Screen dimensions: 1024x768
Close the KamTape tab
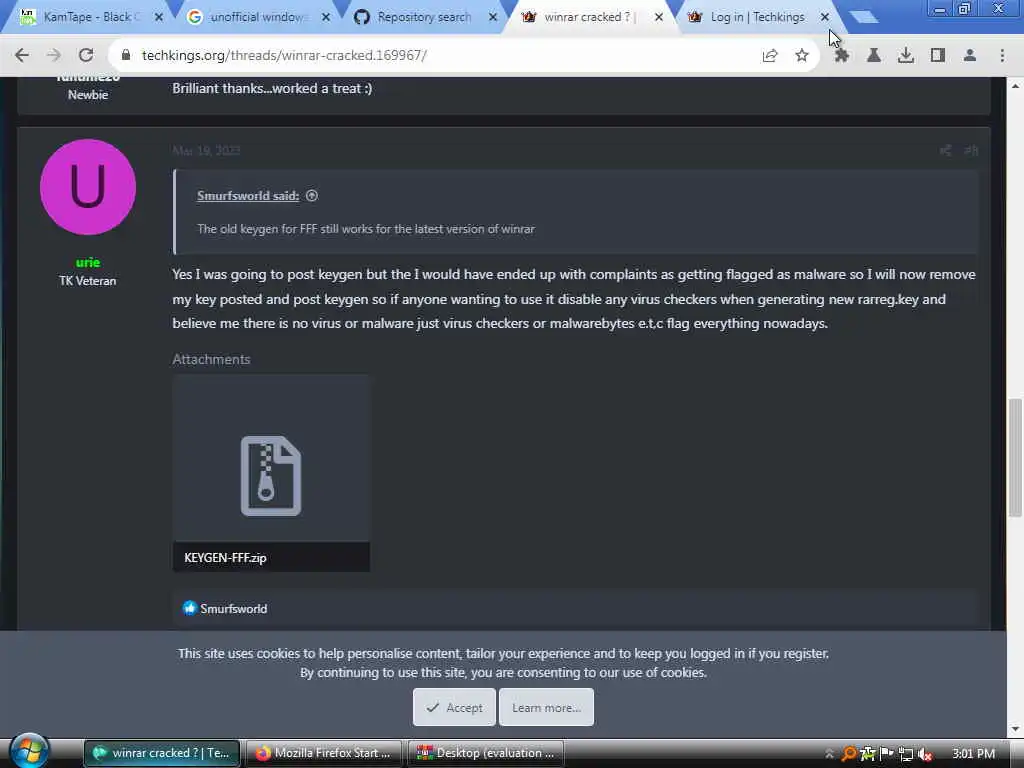159,18
